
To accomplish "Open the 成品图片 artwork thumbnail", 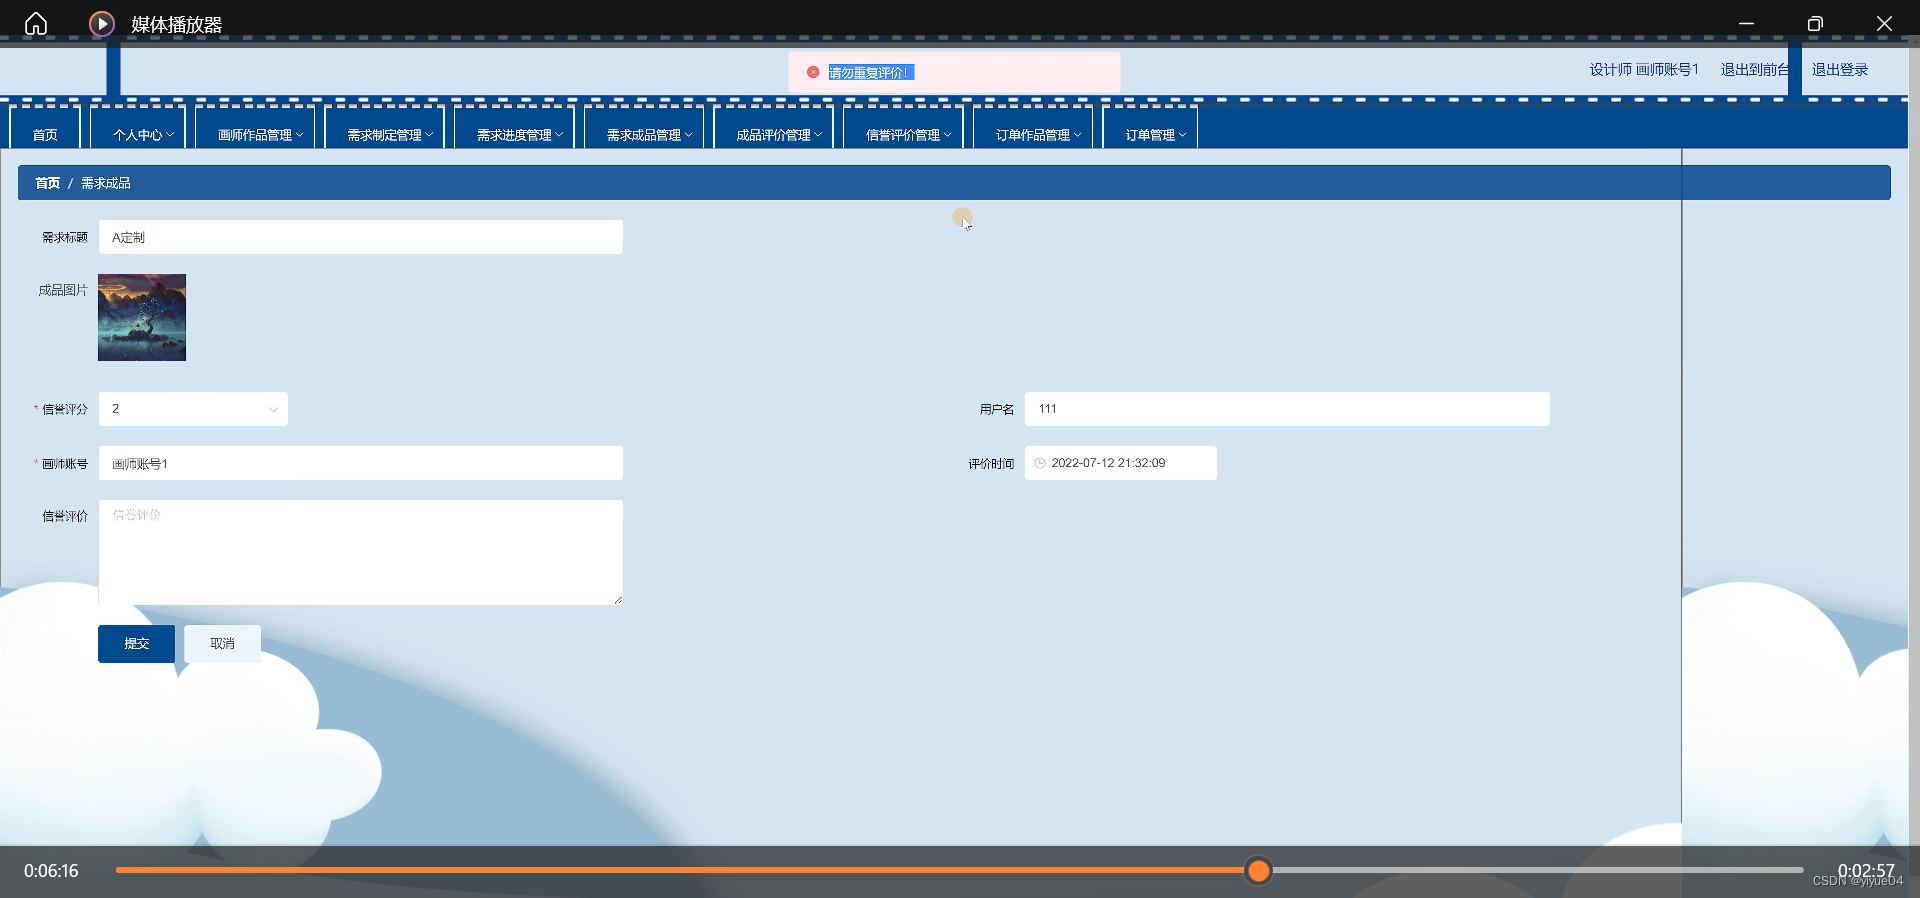I will click(x=142, y=317).
